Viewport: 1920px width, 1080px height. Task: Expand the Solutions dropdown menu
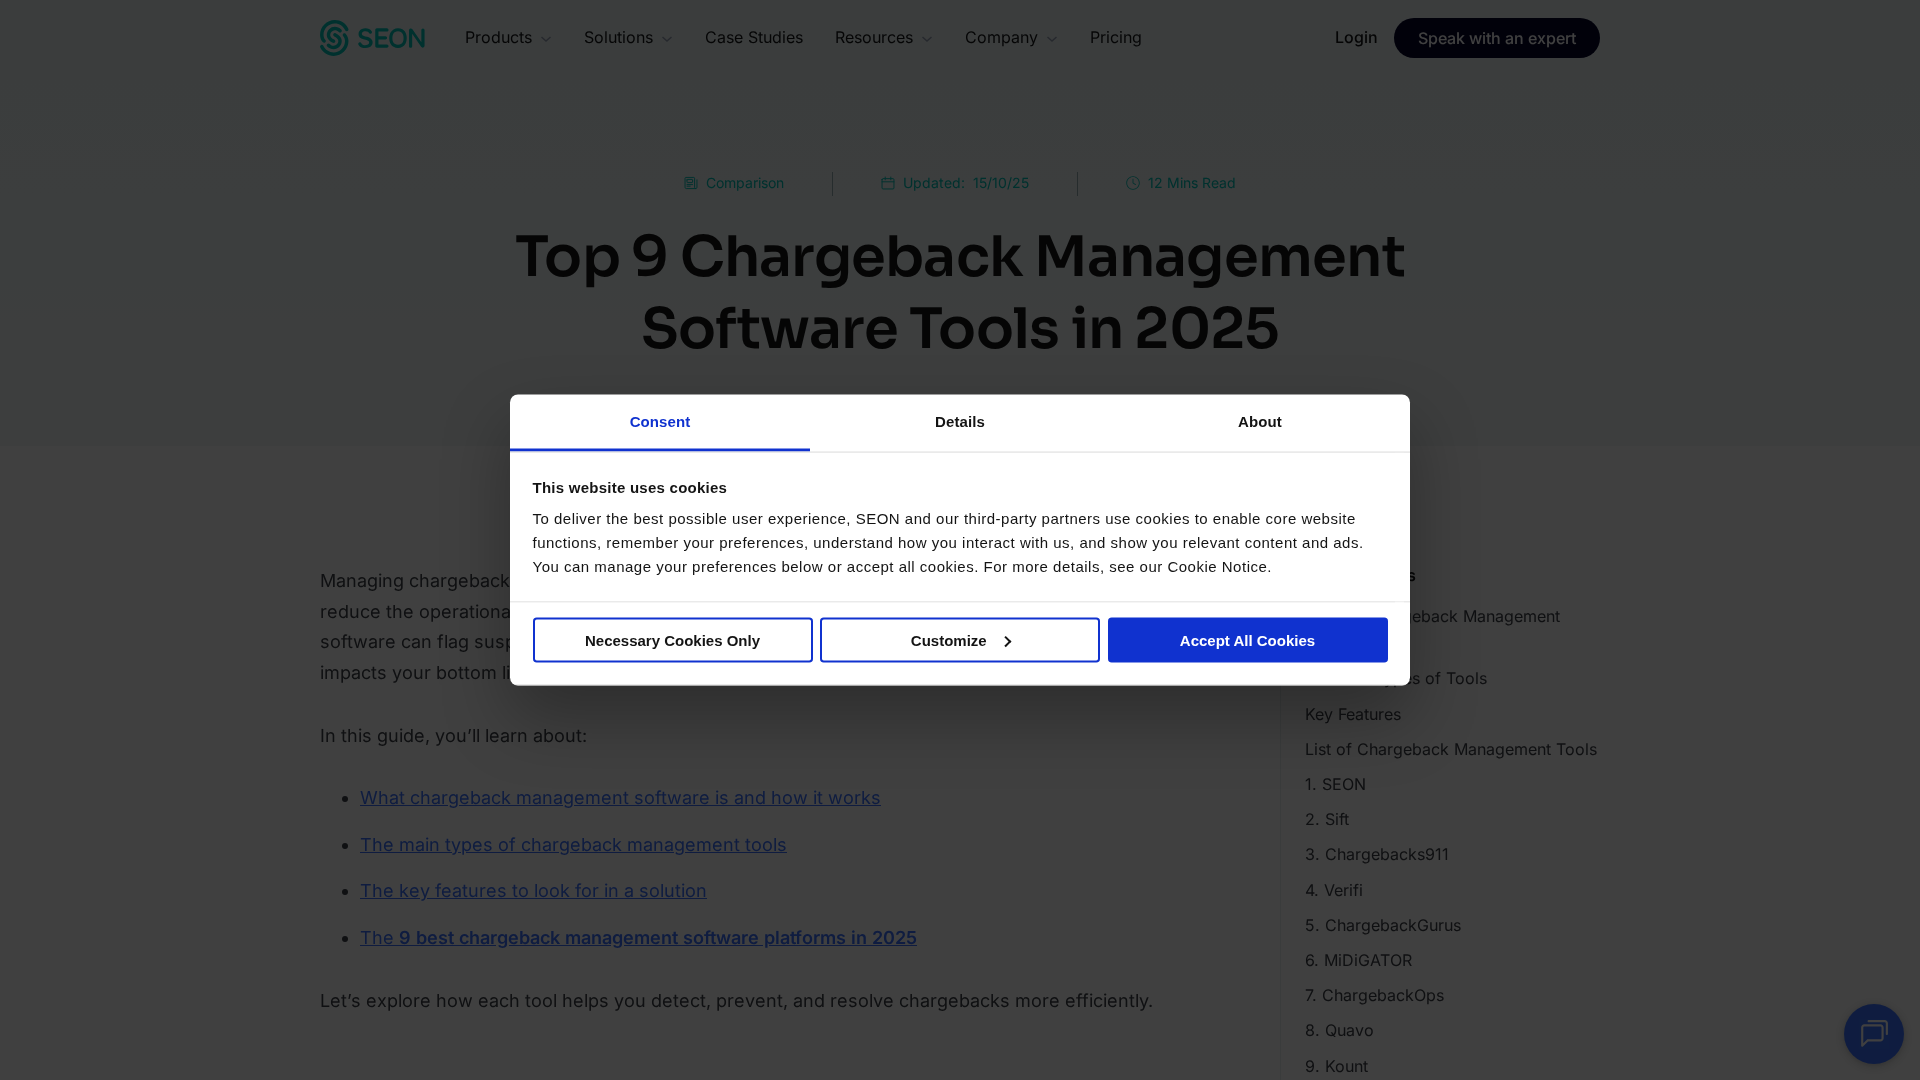click(628, 38)
